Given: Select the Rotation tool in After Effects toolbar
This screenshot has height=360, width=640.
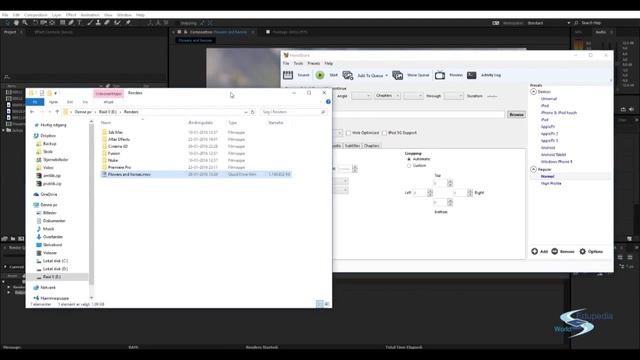Looking at the screenshot, I should (x=35, y=23).
